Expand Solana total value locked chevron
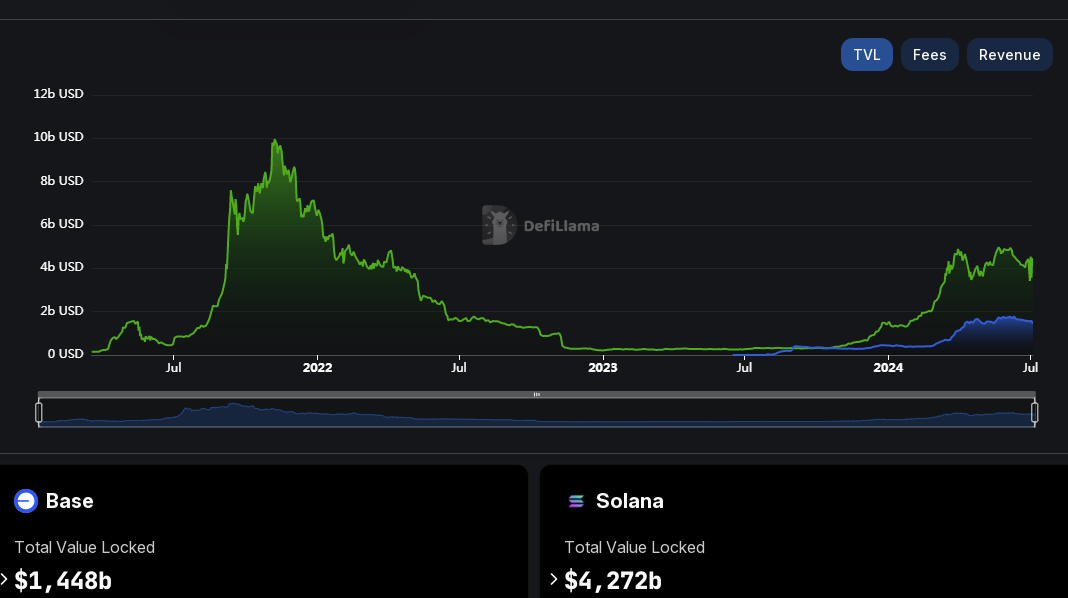The width and height of the screenshot is (1068, 598). coord(554,580)
